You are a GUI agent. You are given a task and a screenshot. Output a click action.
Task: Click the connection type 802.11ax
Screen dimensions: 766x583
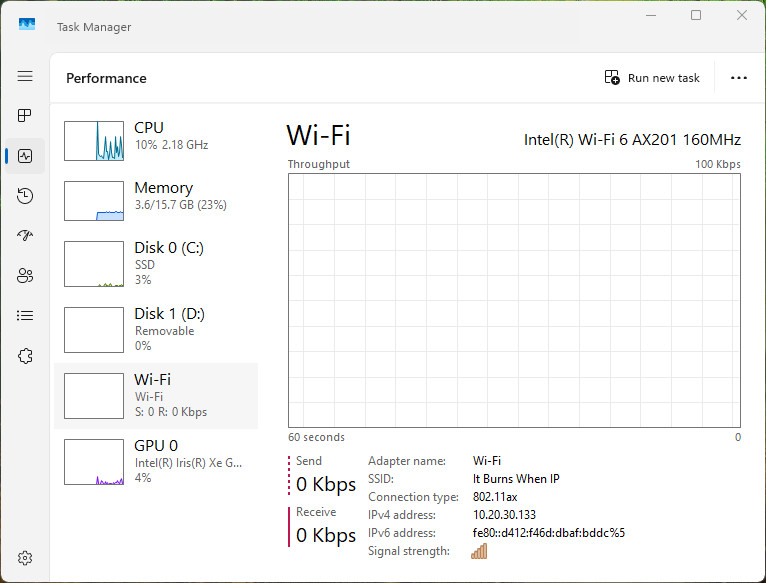pyautogui.click(x=495, y=497)
